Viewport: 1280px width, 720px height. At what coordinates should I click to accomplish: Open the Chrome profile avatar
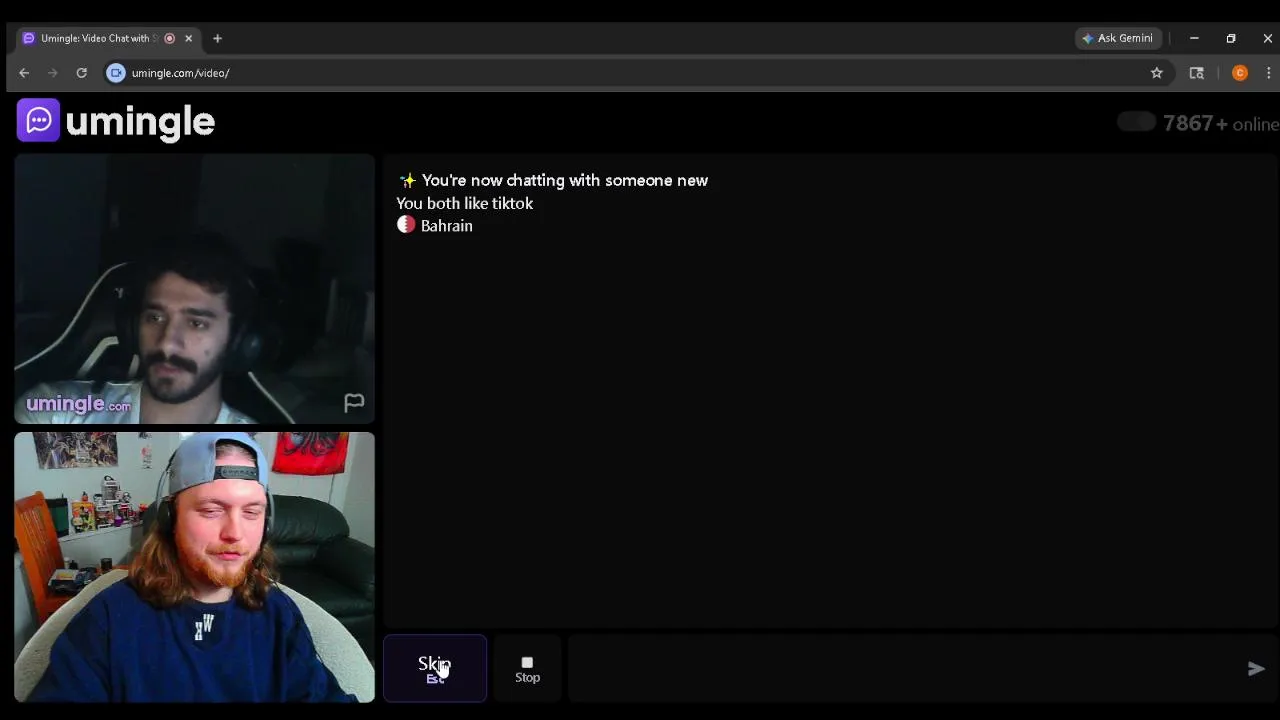[1240, 73]
